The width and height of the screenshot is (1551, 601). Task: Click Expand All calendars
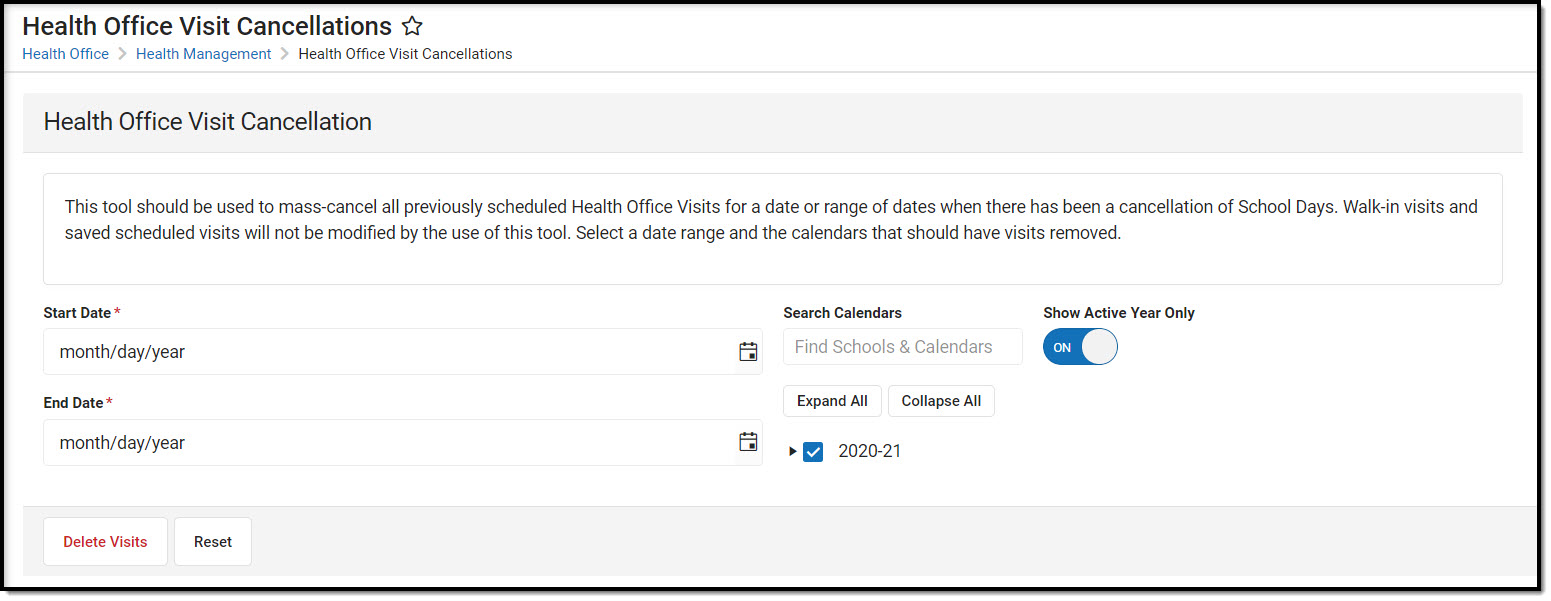click(832, 401)
